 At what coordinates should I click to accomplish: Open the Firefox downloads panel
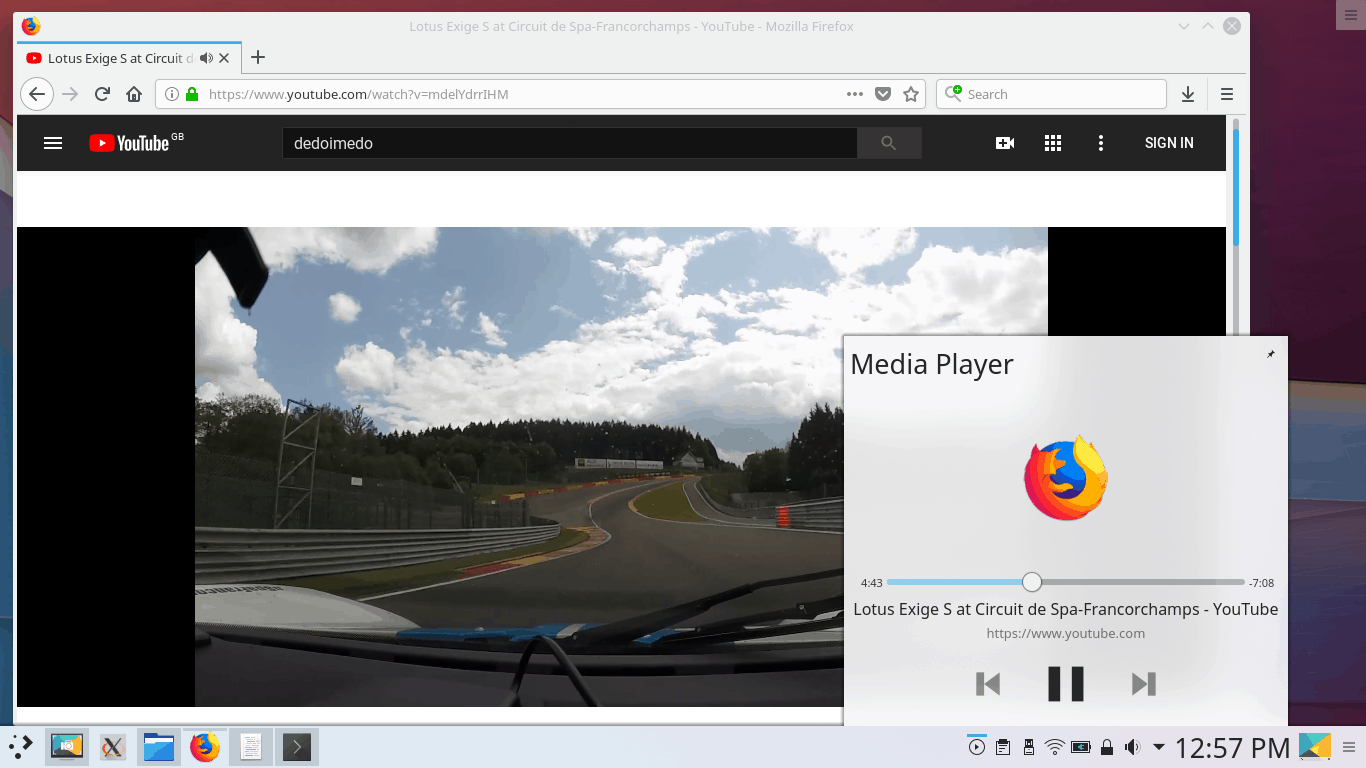pos(1188,94)
